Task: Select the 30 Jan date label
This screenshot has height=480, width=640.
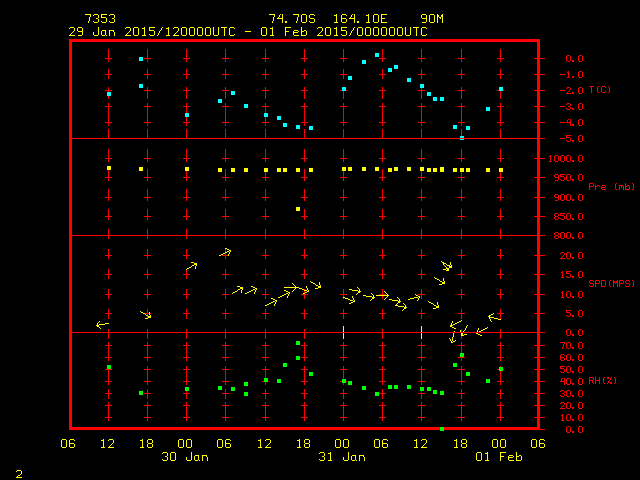Action: (187, 457)
